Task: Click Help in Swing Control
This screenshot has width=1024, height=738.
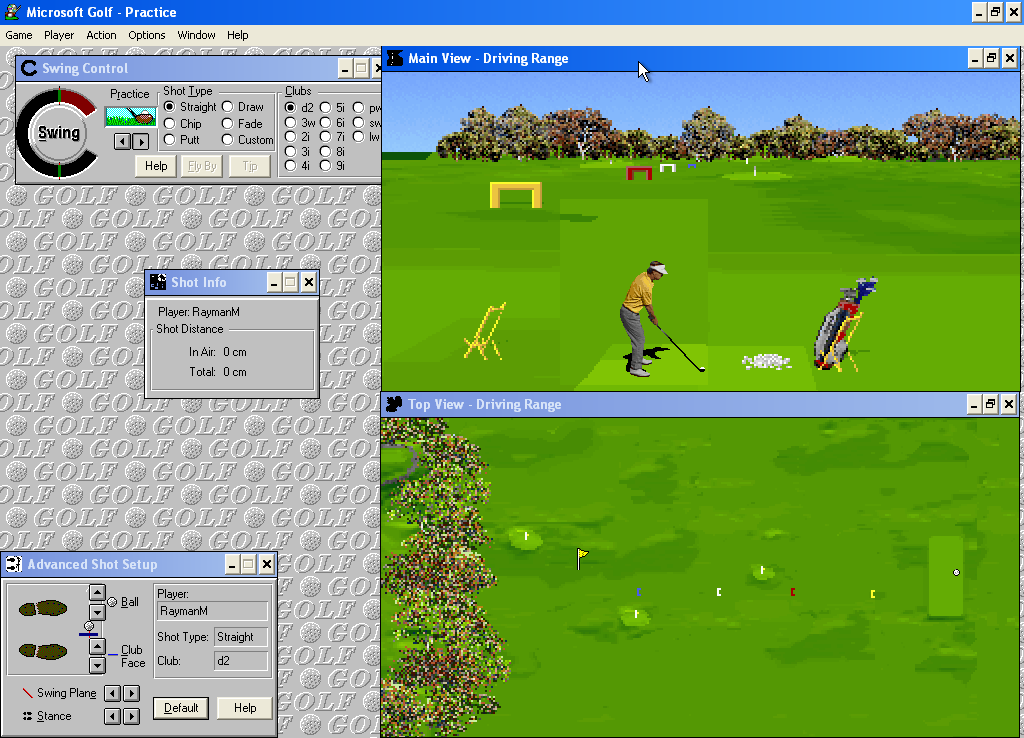Action: pos(156,166)
